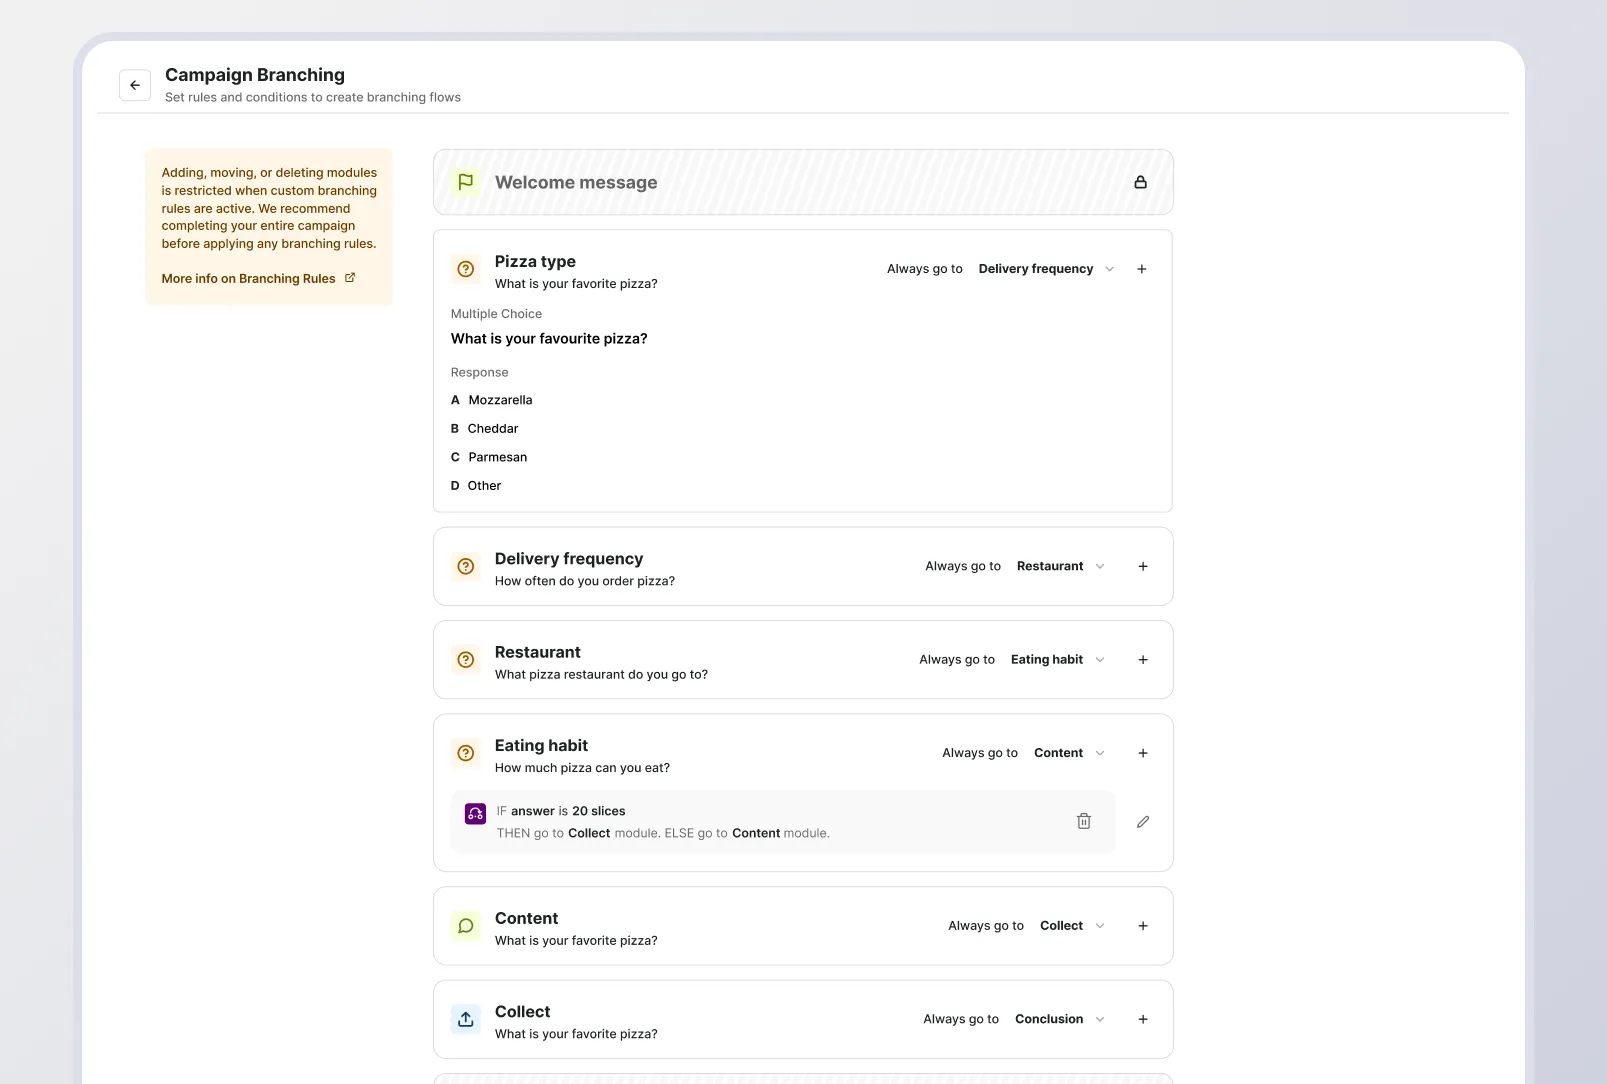The image size is (1607, 1084).
Task: Open the Collect destination dropdown
Action: point(1072,926)
